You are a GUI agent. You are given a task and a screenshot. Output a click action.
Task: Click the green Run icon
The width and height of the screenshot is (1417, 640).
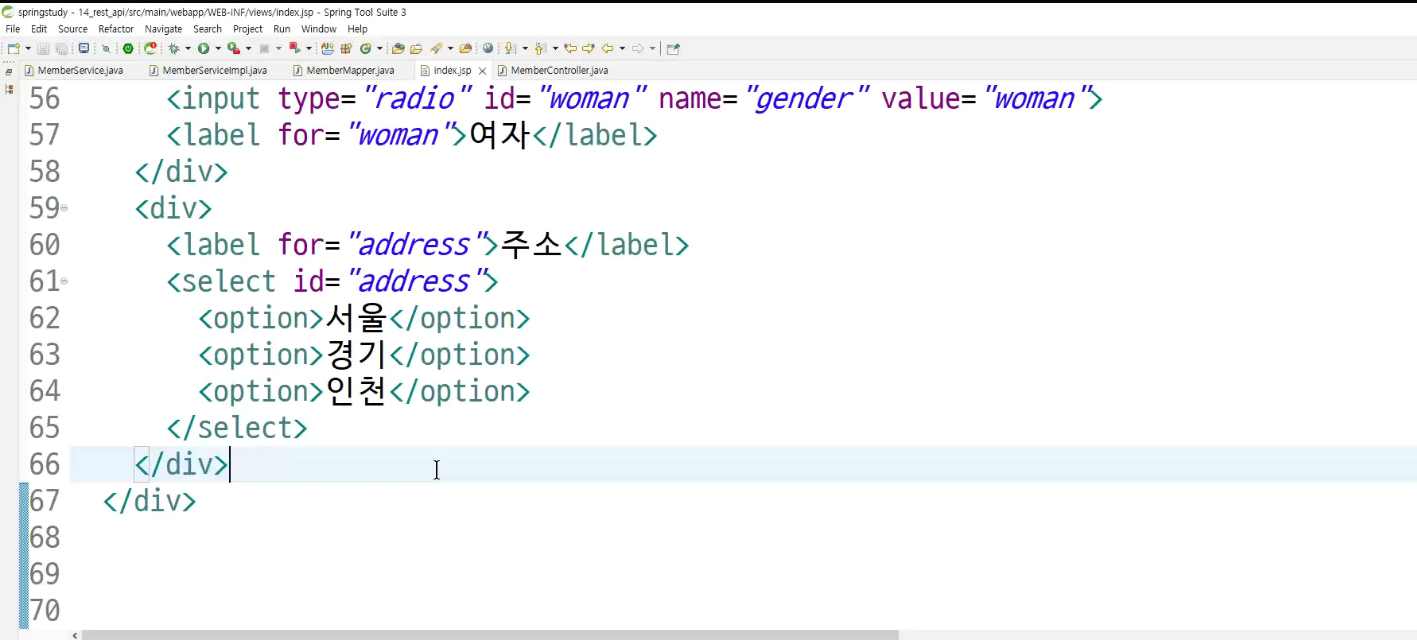click(x=203, y=48)
